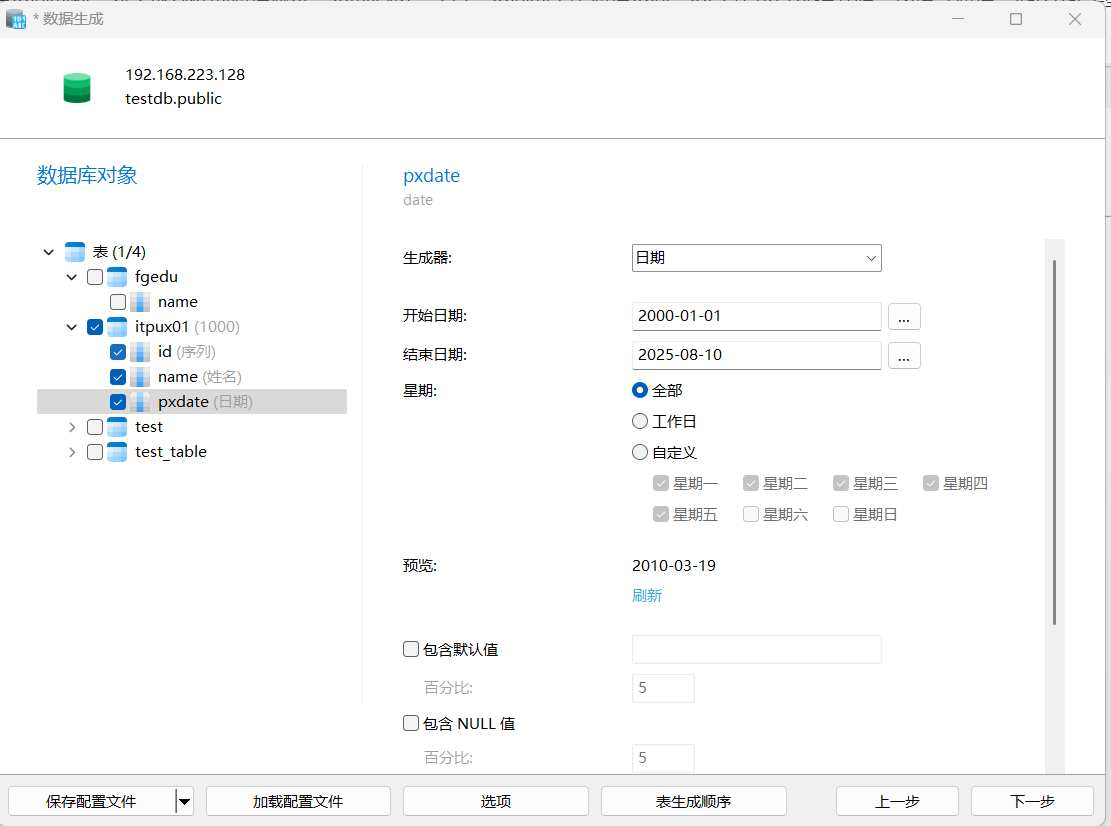Uncheck the name (姓名) column checkbox
Viewport: 1111px width, 826px height.
118,377
